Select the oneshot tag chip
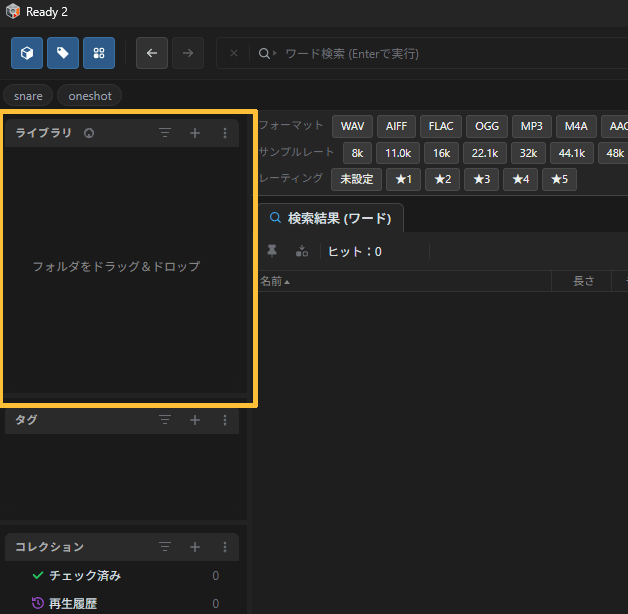Viewport: 628px width, 614px height. 90,96
